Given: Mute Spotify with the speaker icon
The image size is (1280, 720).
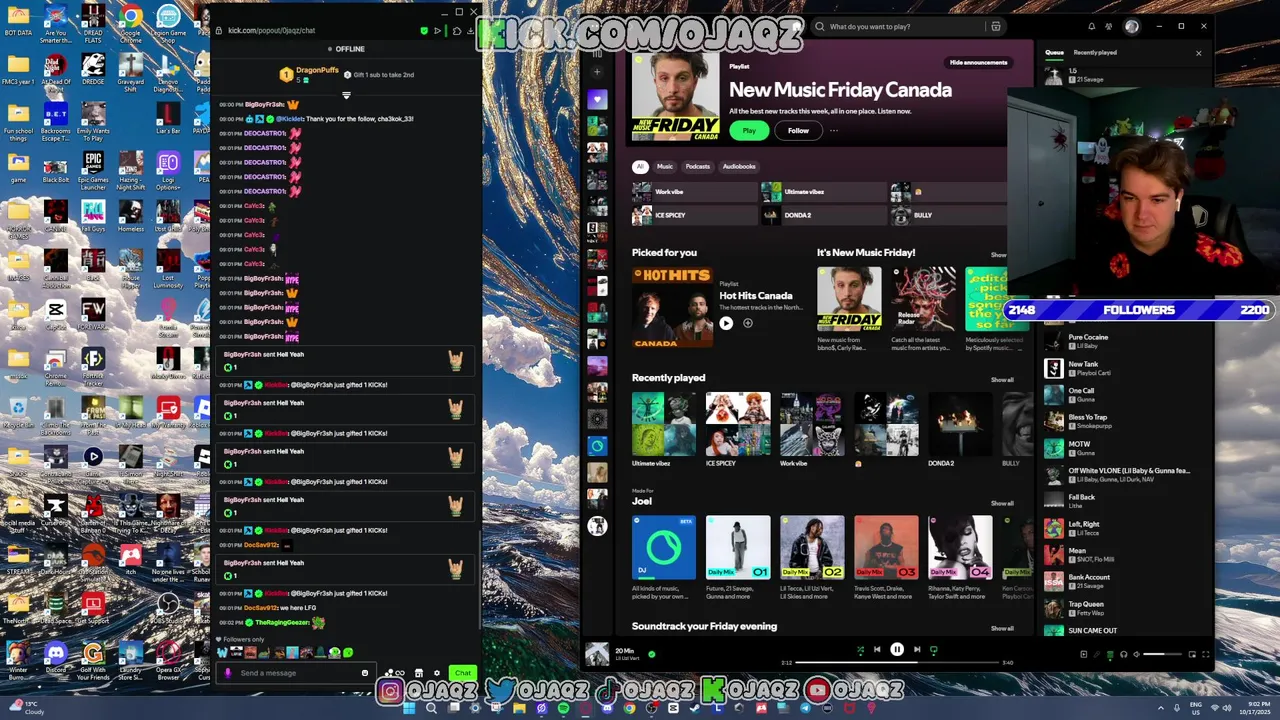Looking at the screenshot, I should [x=1137, y=655].
